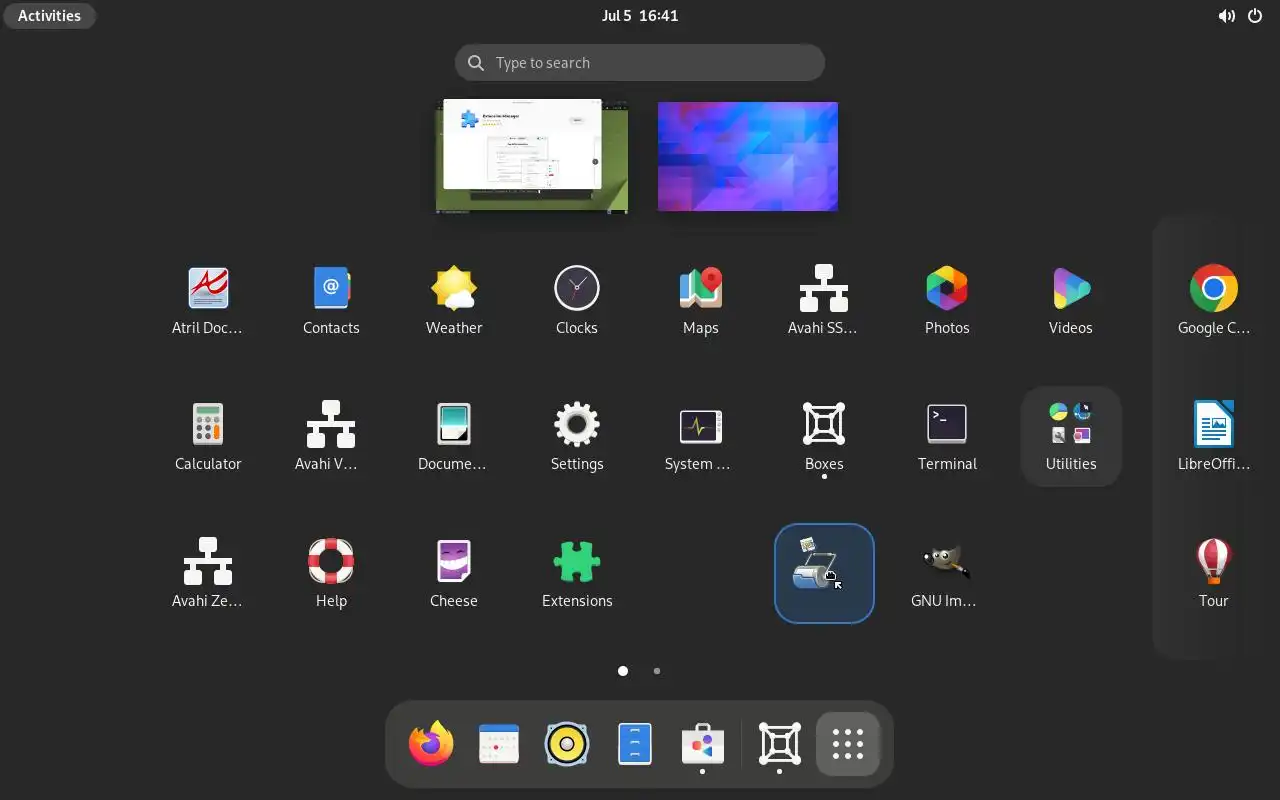This screenshot has height=800, width=1280.
Task: Open Software store from the dock
Action: coord(703,744)
